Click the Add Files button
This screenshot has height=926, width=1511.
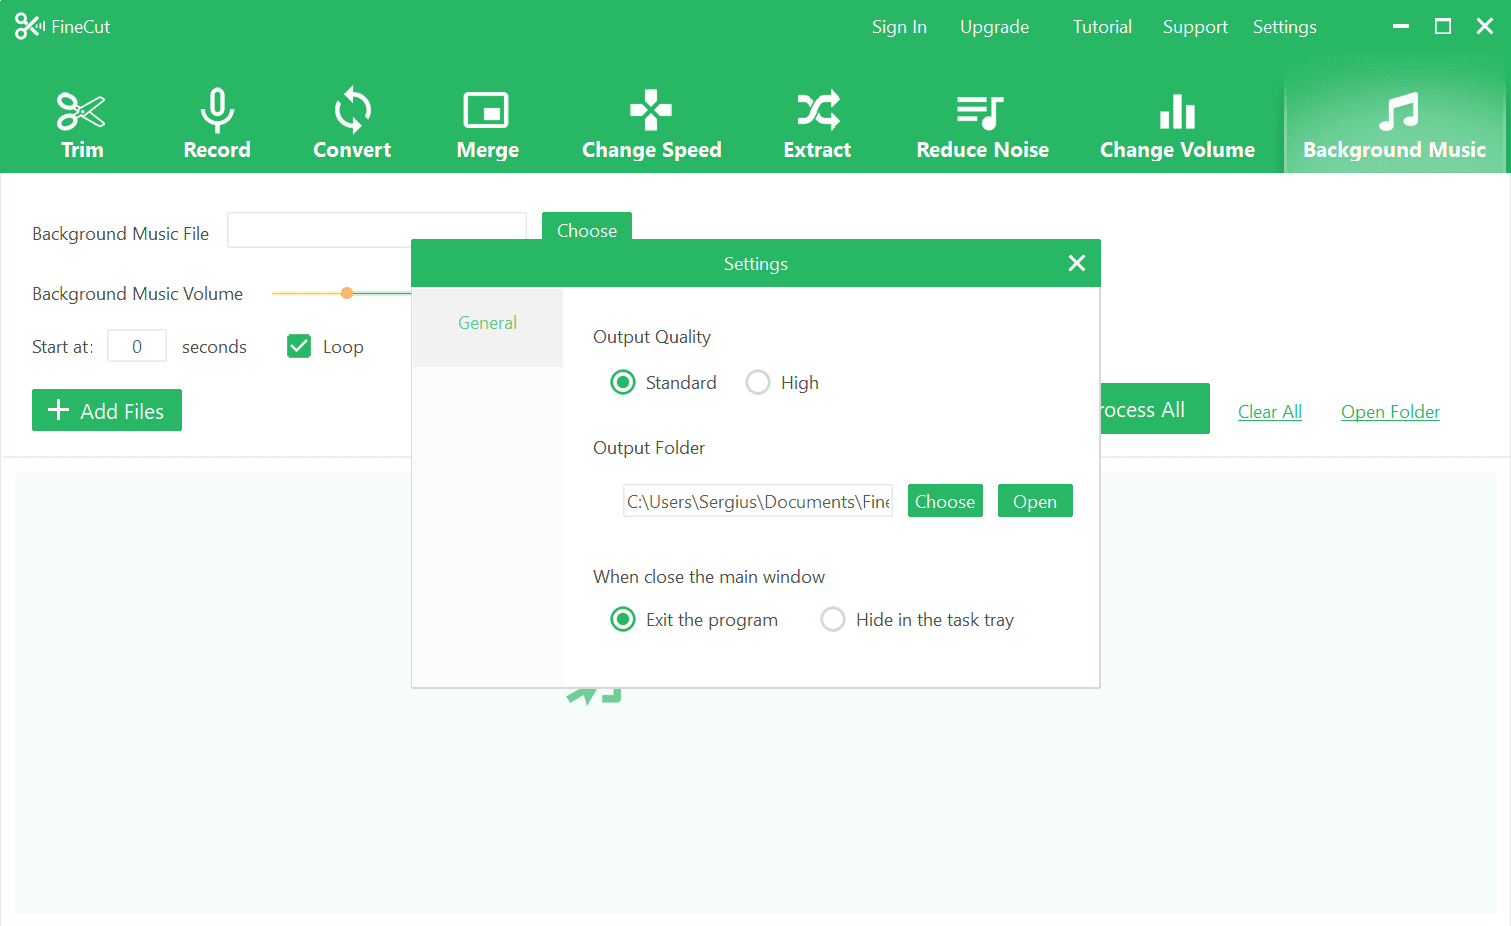click(x=107, y=410)
